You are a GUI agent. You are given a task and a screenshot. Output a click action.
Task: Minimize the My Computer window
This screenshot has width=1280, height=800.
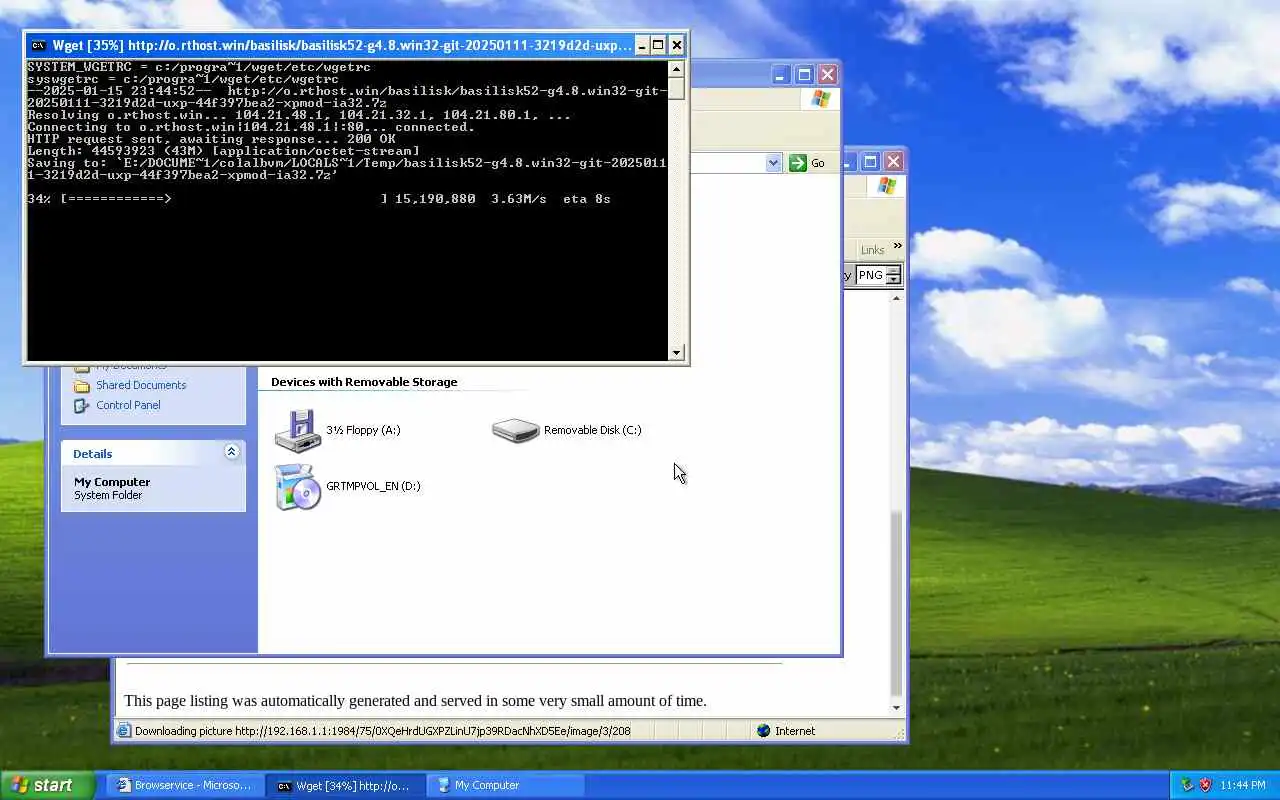tap(781, 75)
